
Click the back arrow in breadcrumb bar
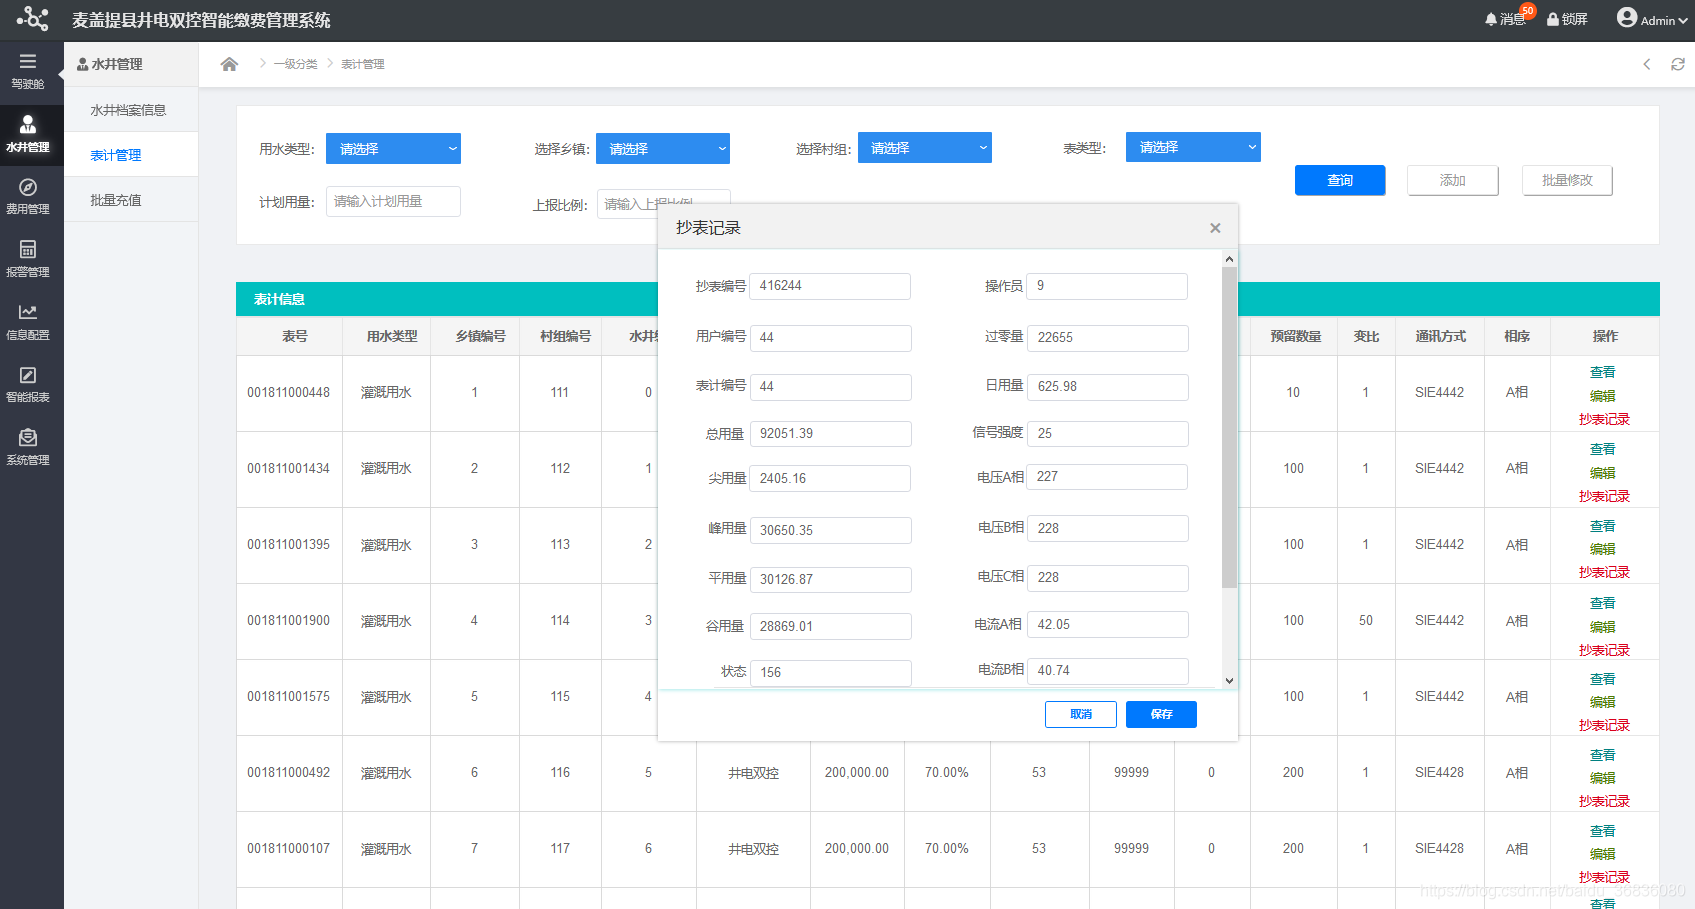point(1647,64)
